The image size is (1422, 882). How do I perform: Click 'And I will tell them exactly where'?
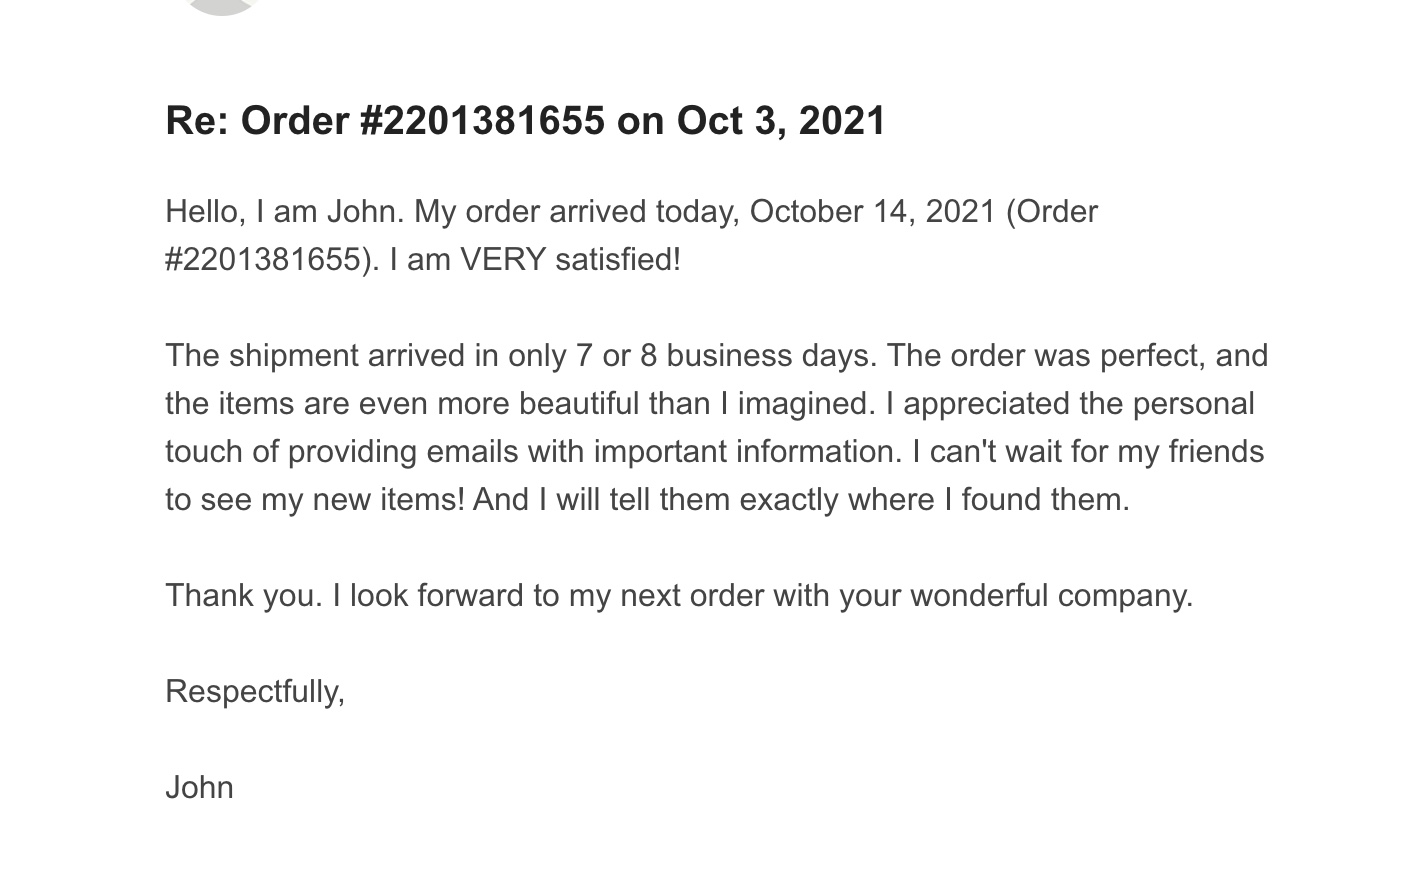[704, 500]
